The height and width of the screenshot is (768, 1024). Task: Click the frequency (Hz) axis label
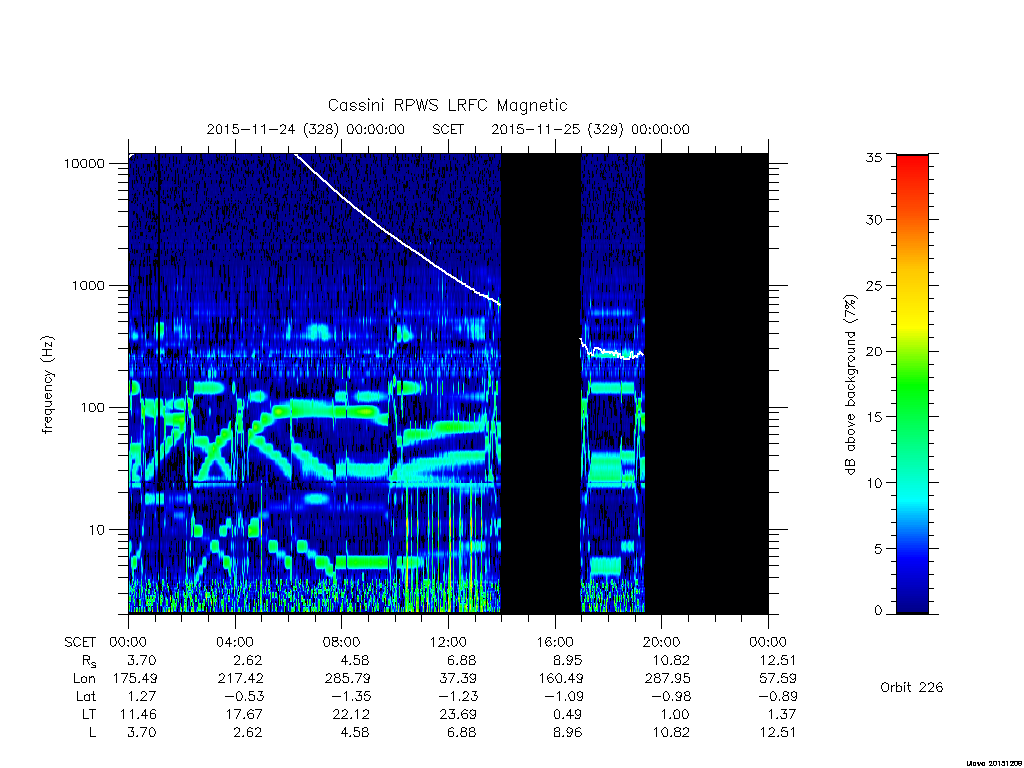coord(47,385)
